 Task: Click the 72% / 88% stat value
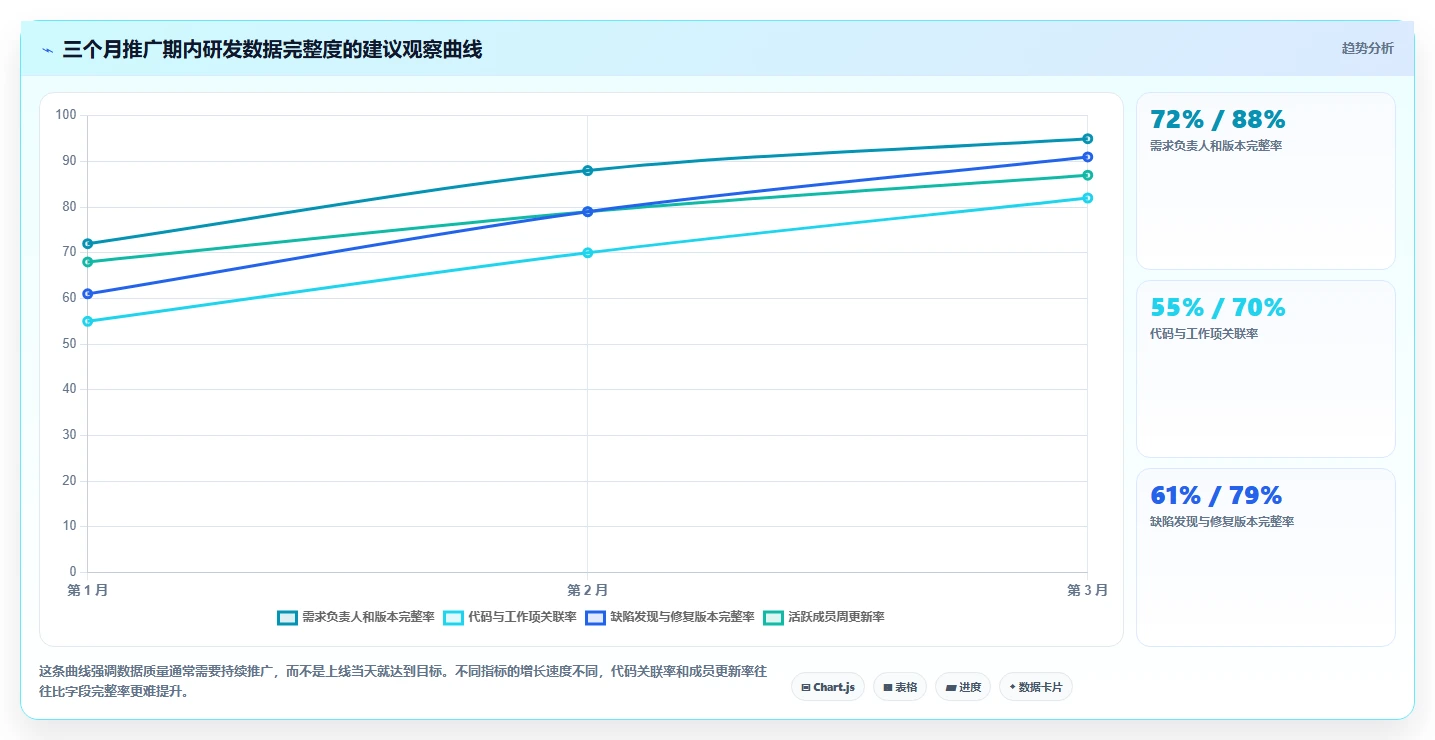pyautogui.click(x=1218, y=120)
